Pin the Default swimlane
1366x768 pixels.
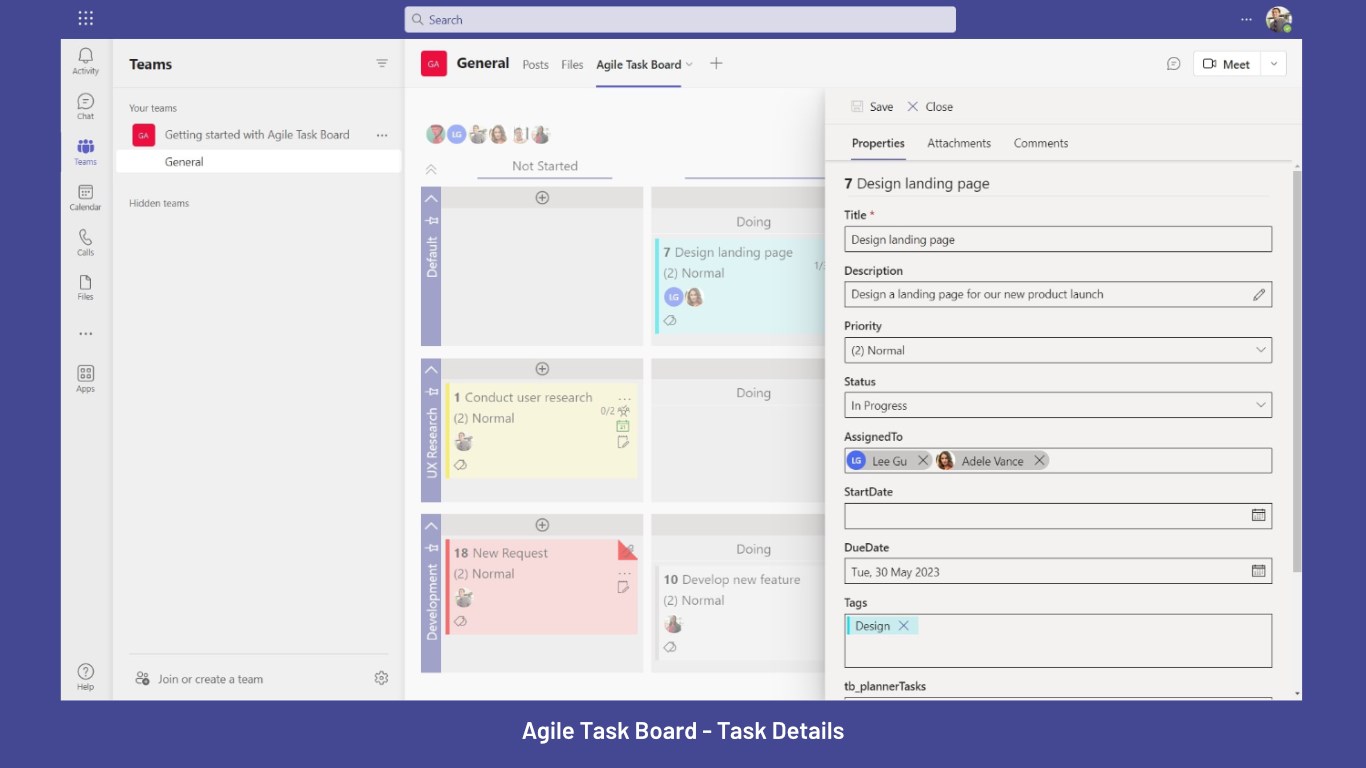pyautogui.click(x=432, y=220)
